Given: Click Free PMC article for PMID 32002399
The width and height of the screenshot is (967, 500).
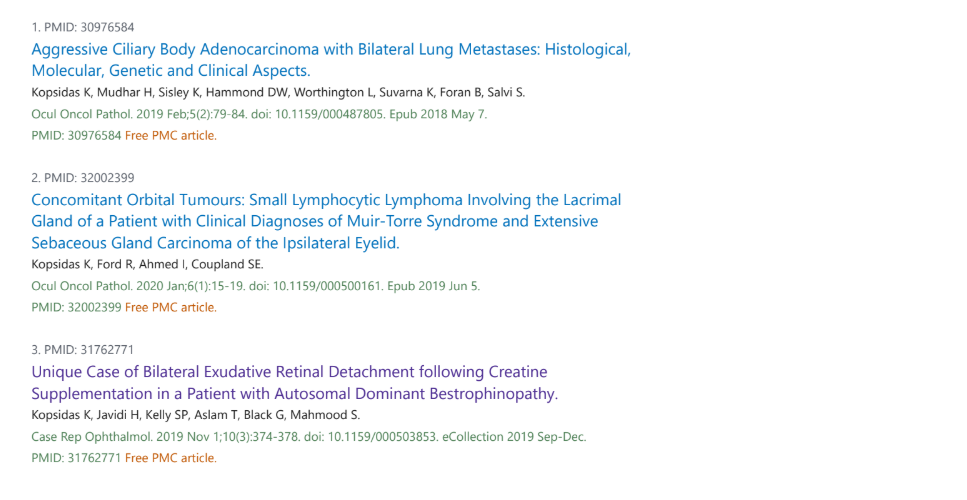Looking at the screenshot, I should (x=171, y=307).
